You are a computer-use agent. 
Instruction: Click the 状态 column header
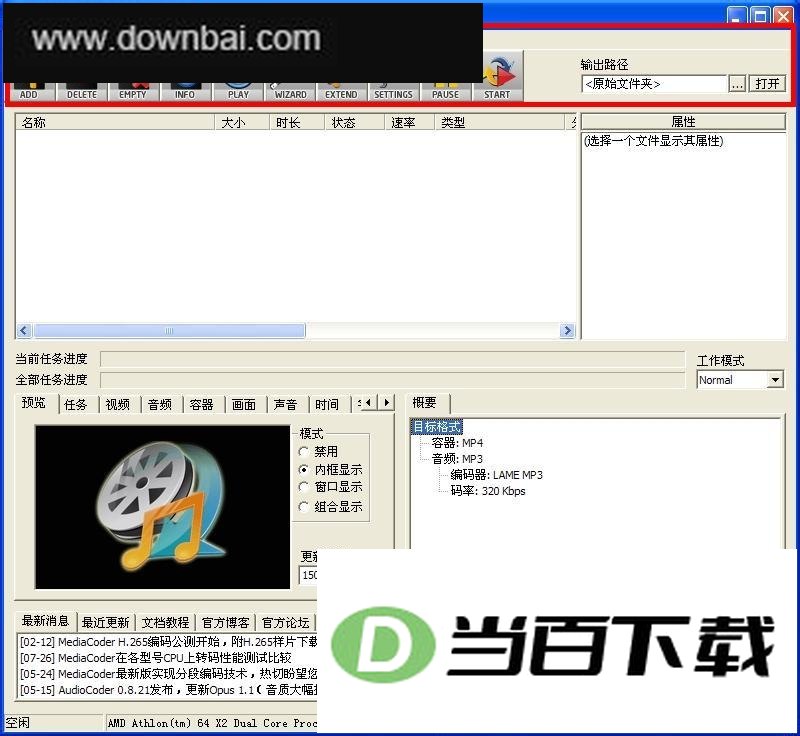click(354, 122)
